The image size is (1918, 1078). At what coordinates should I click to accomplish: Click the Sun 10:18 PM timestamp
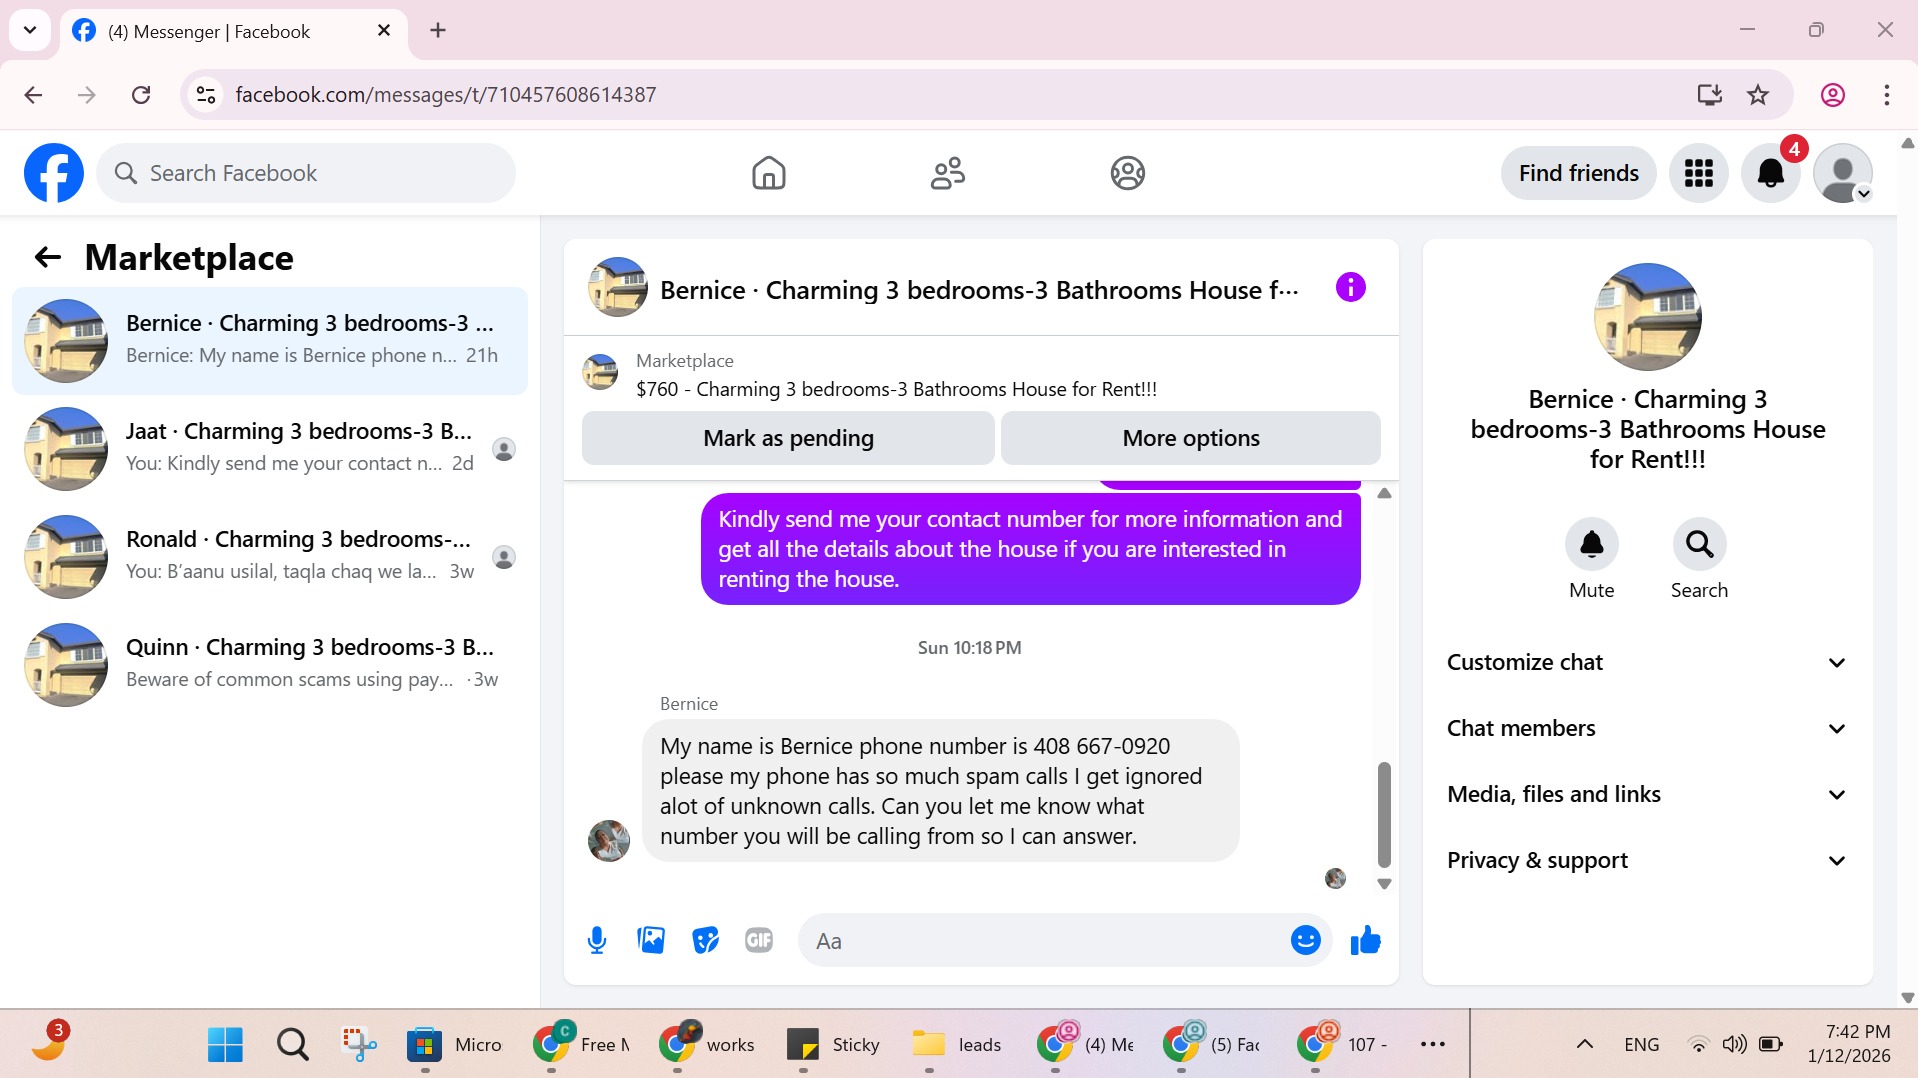(969, 647)
